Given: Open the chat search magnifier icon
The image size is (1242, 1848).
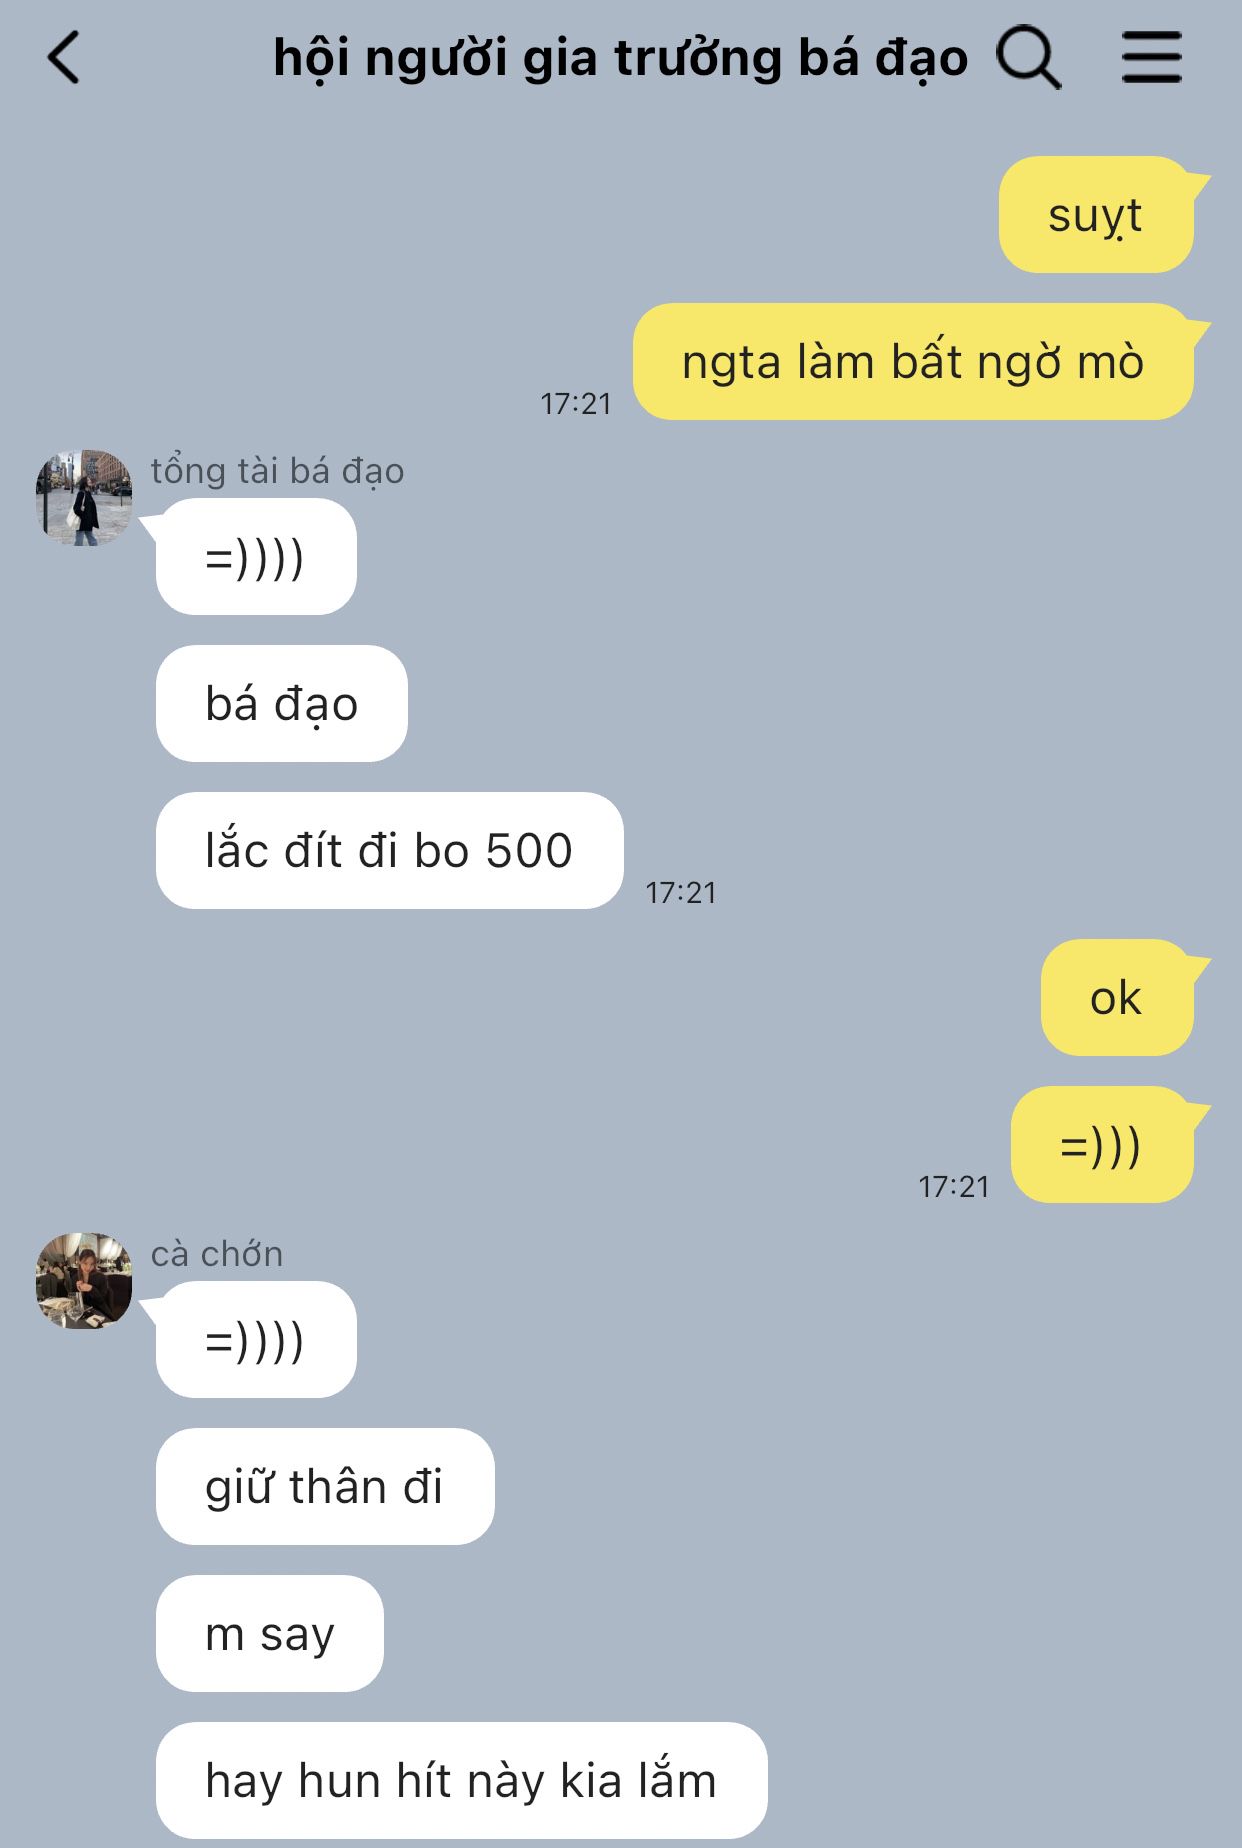Looking at the screenshot, I should tap(1028, 57).
